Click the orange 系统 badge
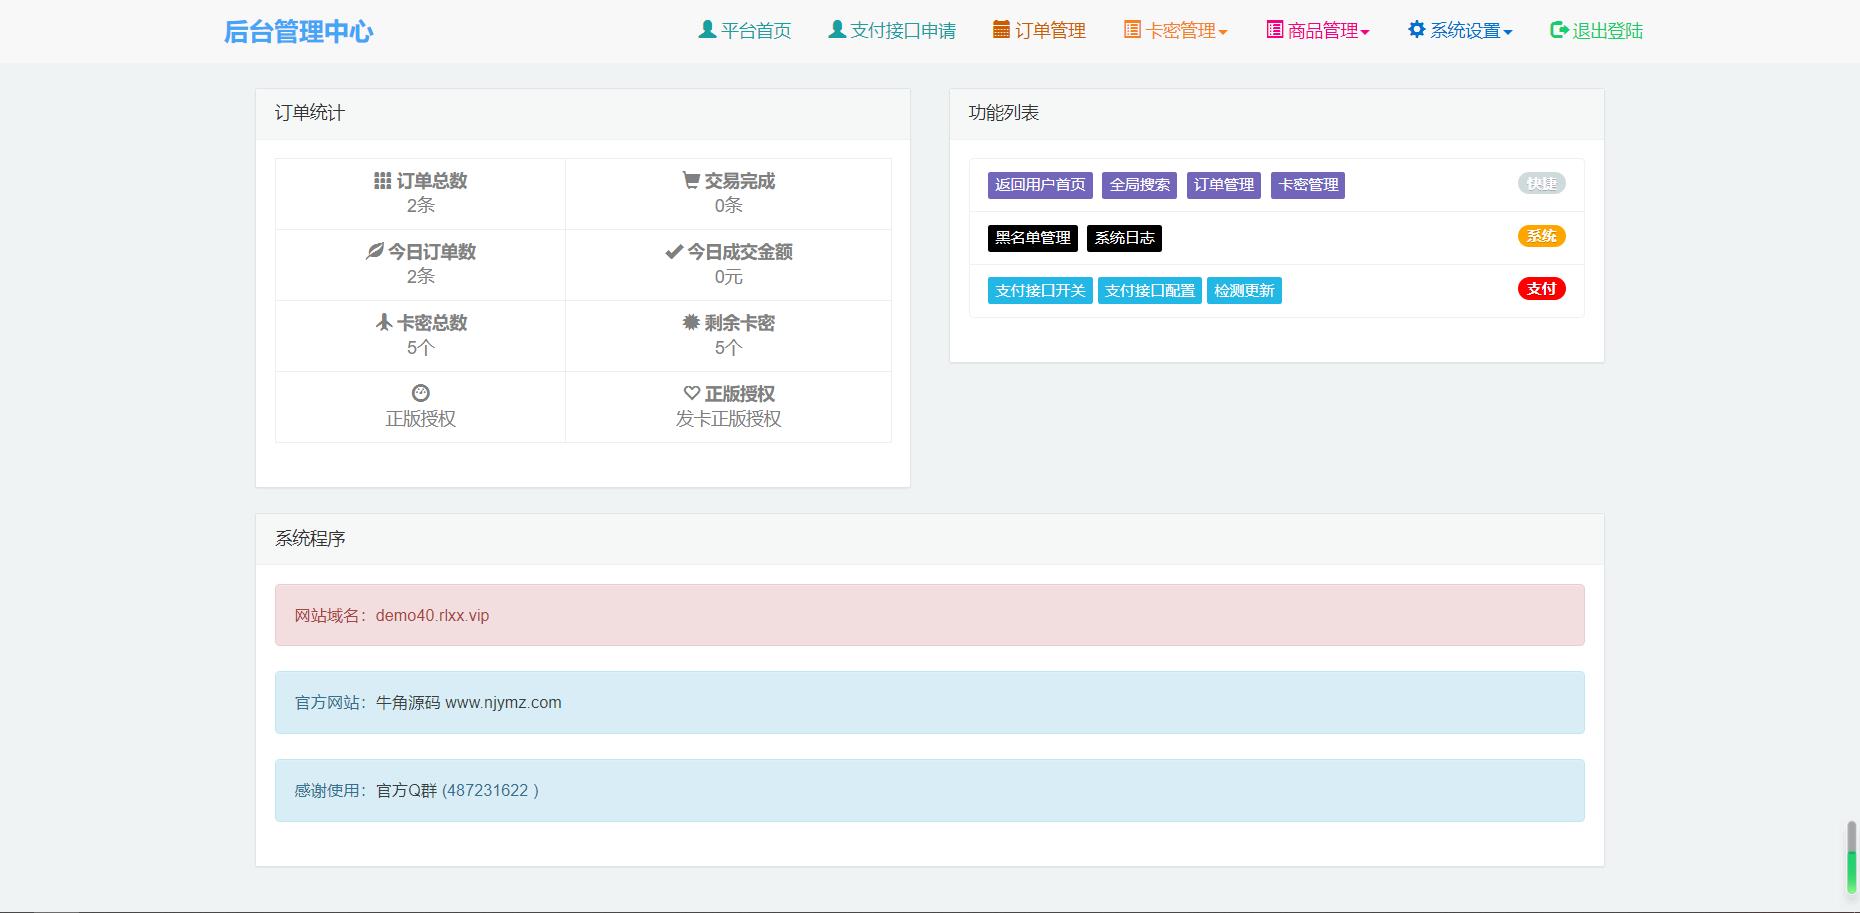The width and height of the screenshot is (1860, 913). coord(1541,236)
